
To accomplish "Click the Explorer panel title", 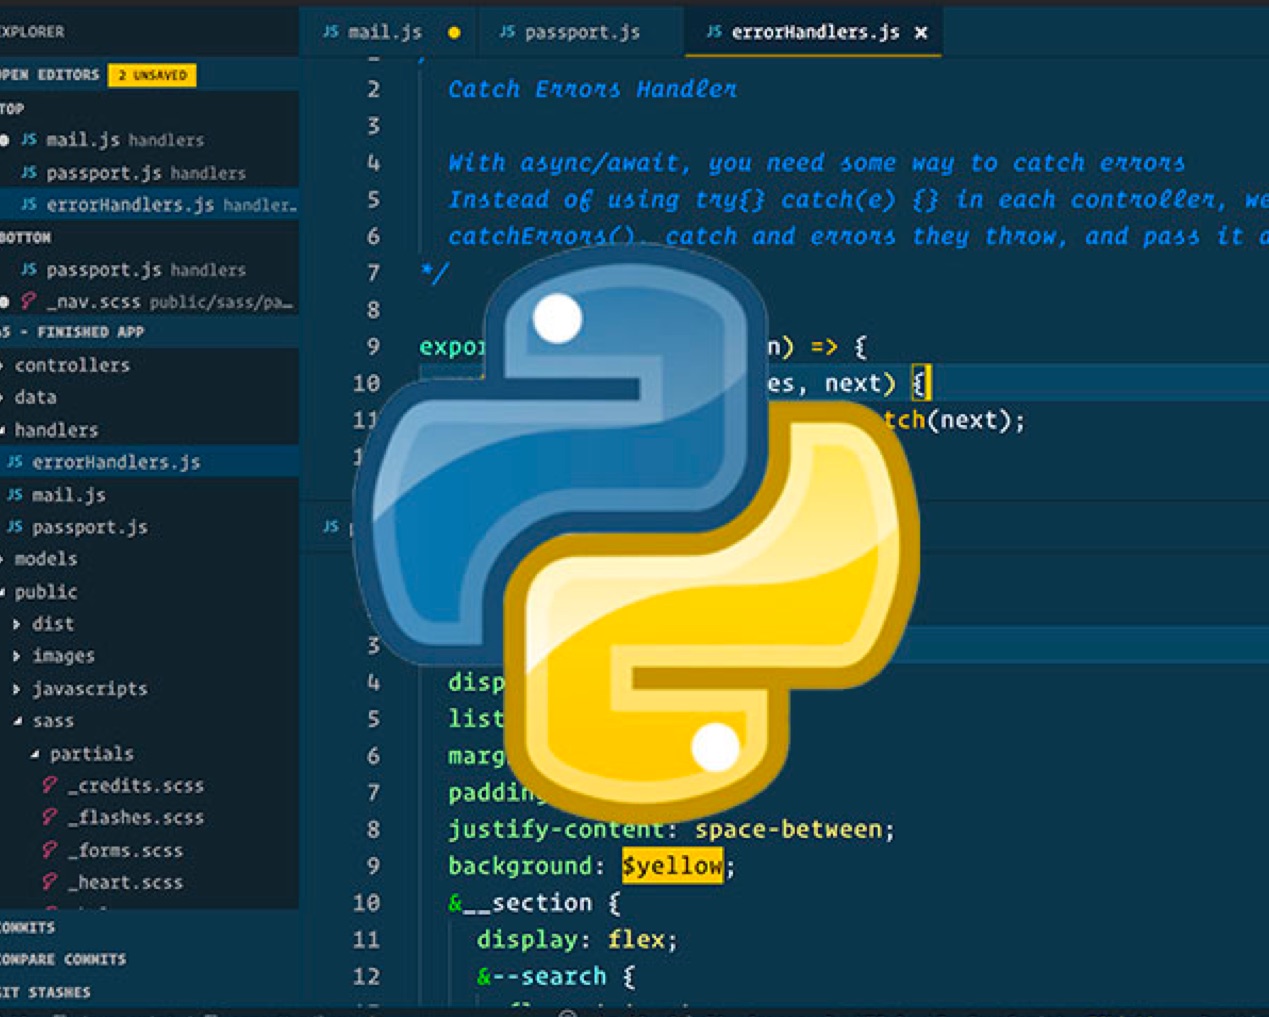I will [32, 32].
